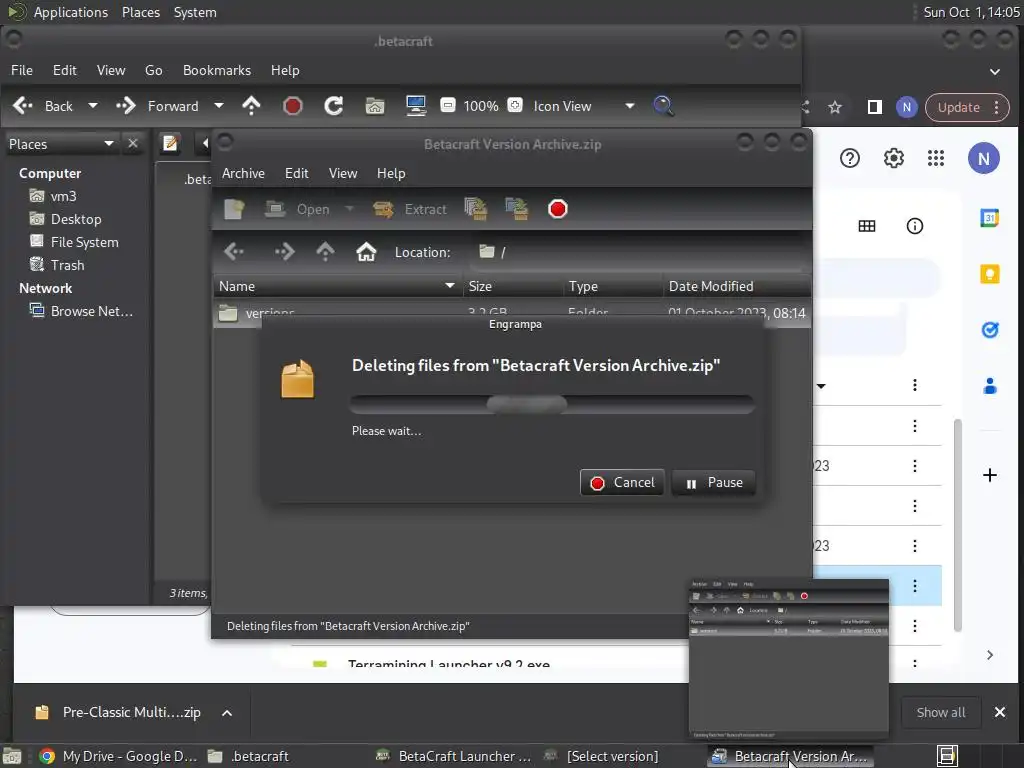Screen dimensions: 1024x768
Task: Select vm3 in Places sidebar
Action: point(63,196)
